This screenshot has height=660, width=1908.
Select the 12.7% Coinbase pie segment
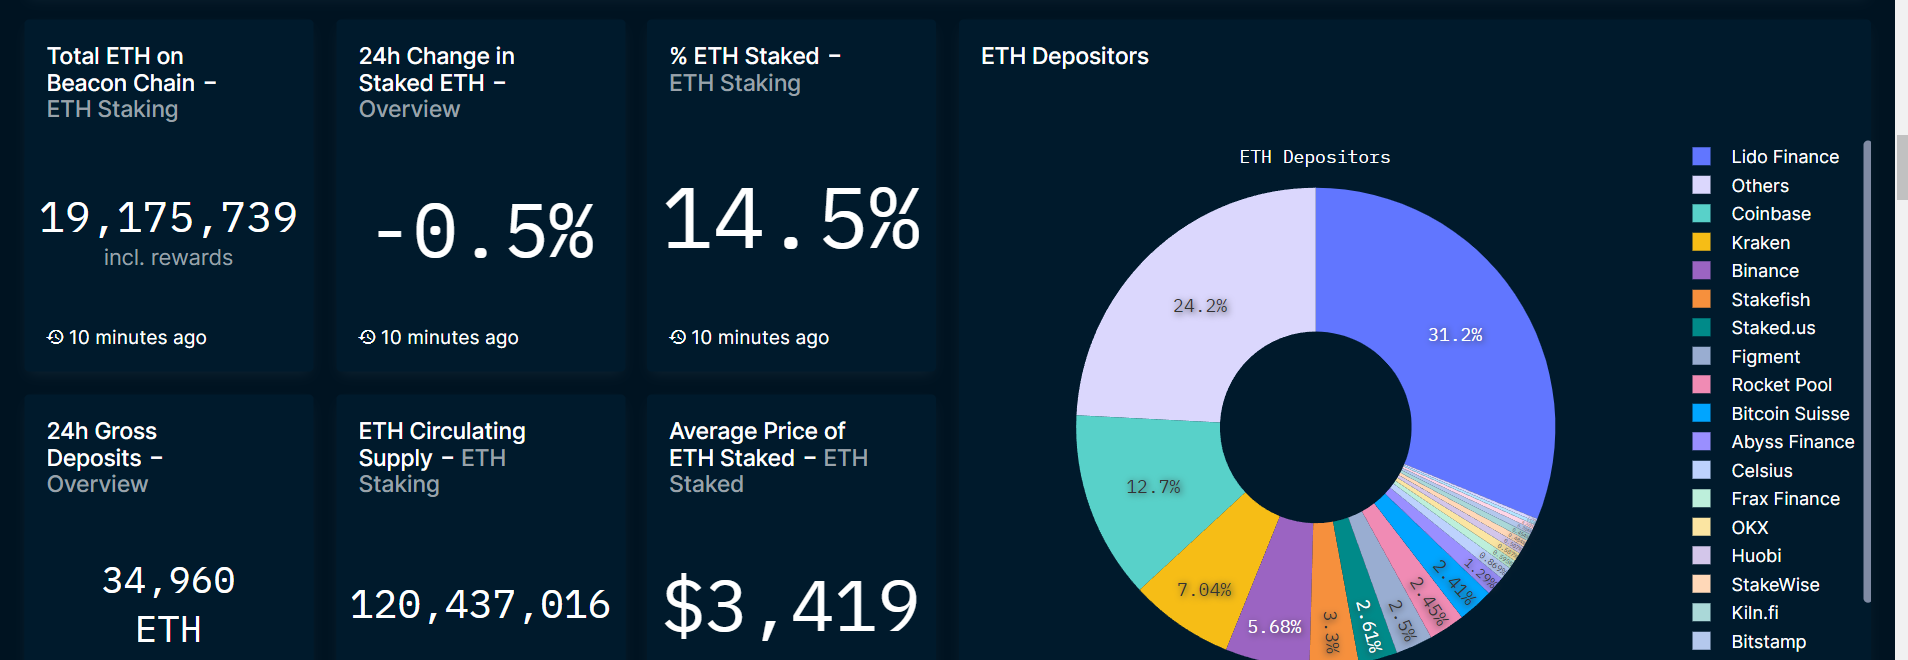(x=1153, y=488)
